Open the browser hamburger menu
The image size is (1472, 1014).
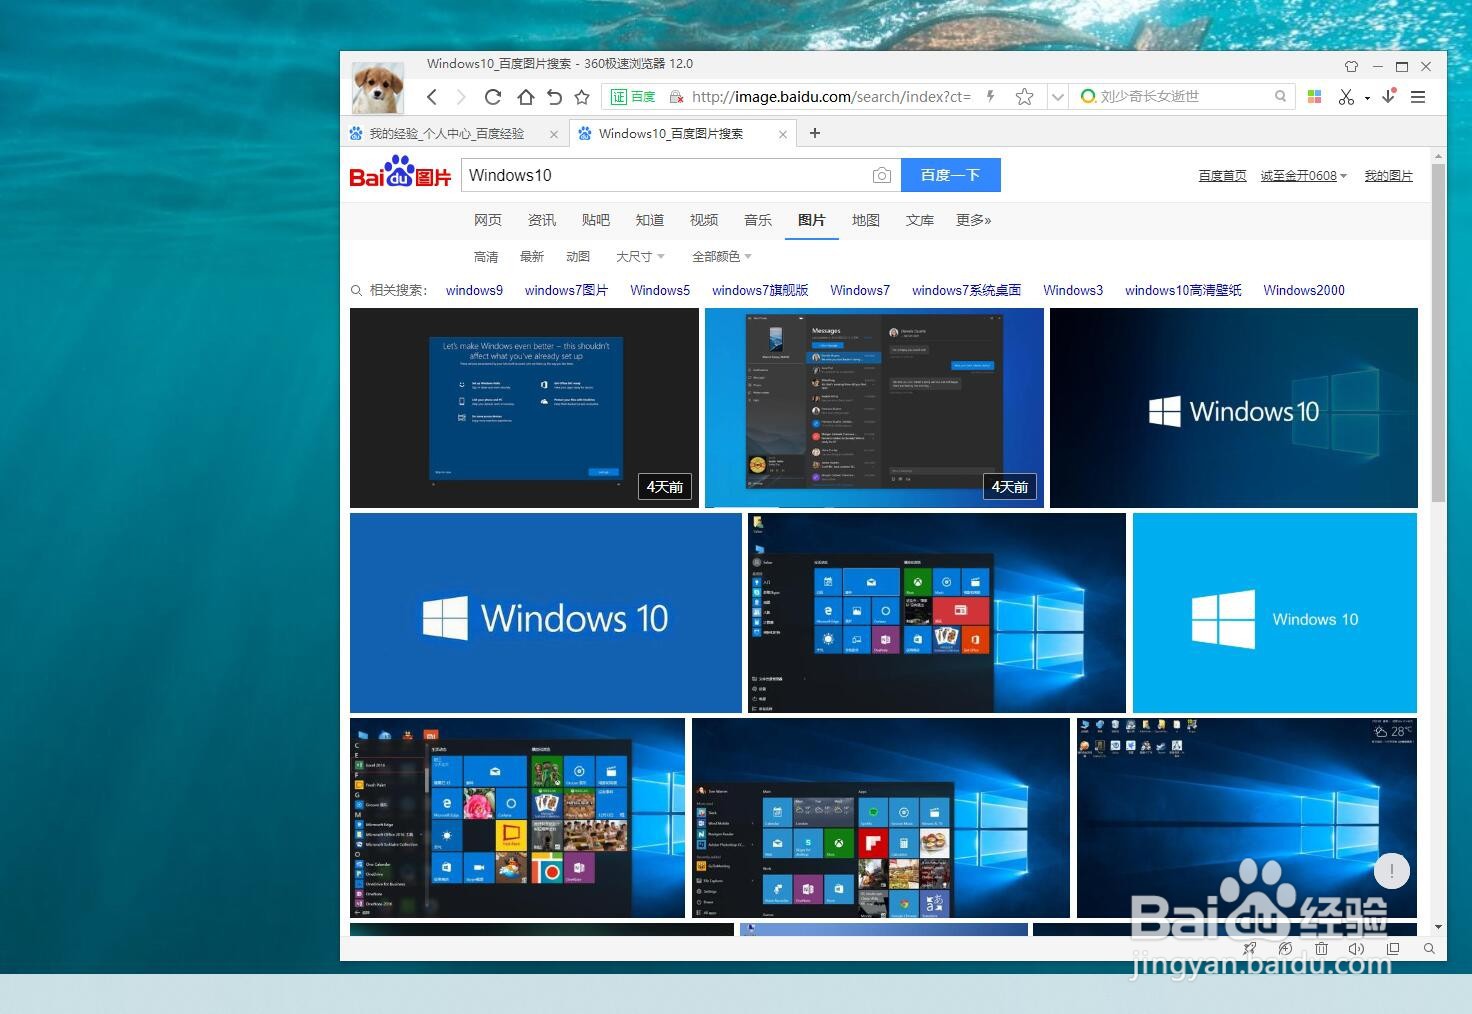click(x=1418, y=97)
